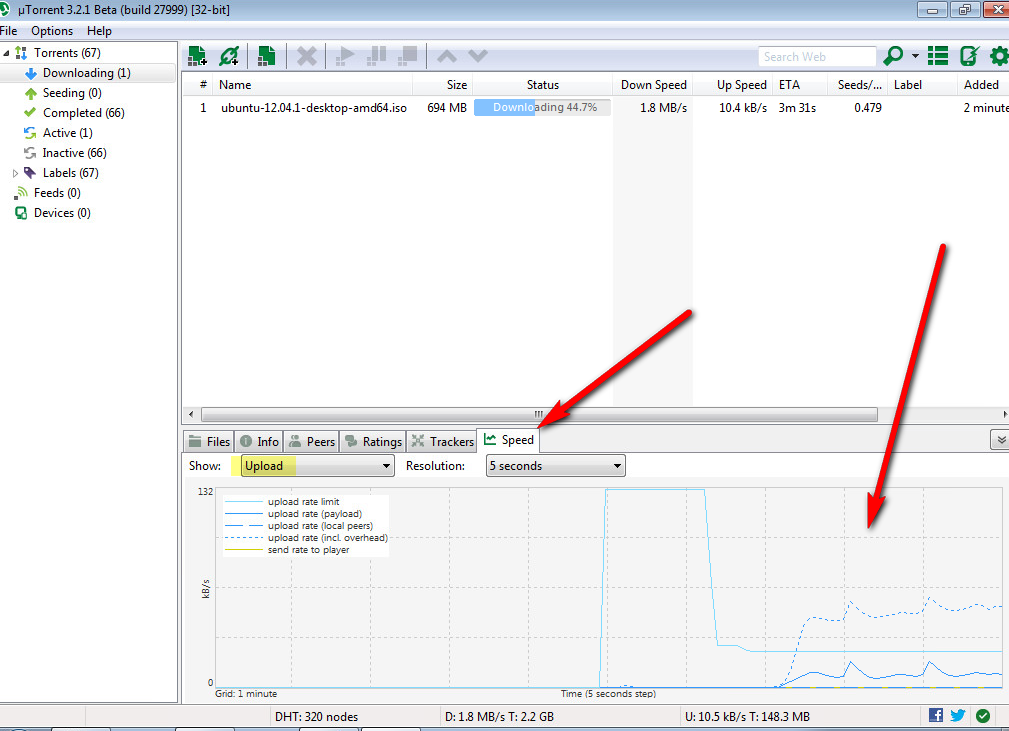The width and height of the screenshot is (1009, 731).
Task: Switch to the Peers tab
Action: tap(311, 440)
